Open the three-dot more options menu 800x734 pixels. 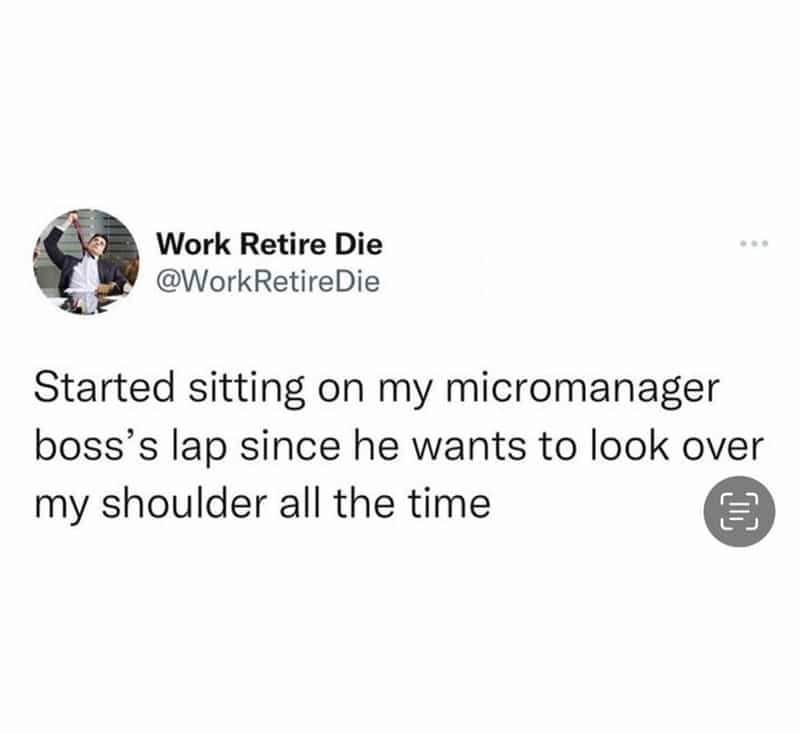(750, 244)
